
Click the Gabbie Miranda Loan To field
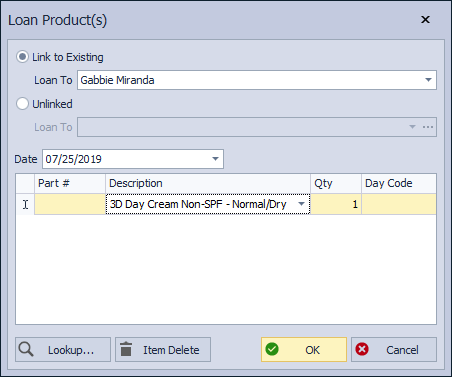point(257,80)
